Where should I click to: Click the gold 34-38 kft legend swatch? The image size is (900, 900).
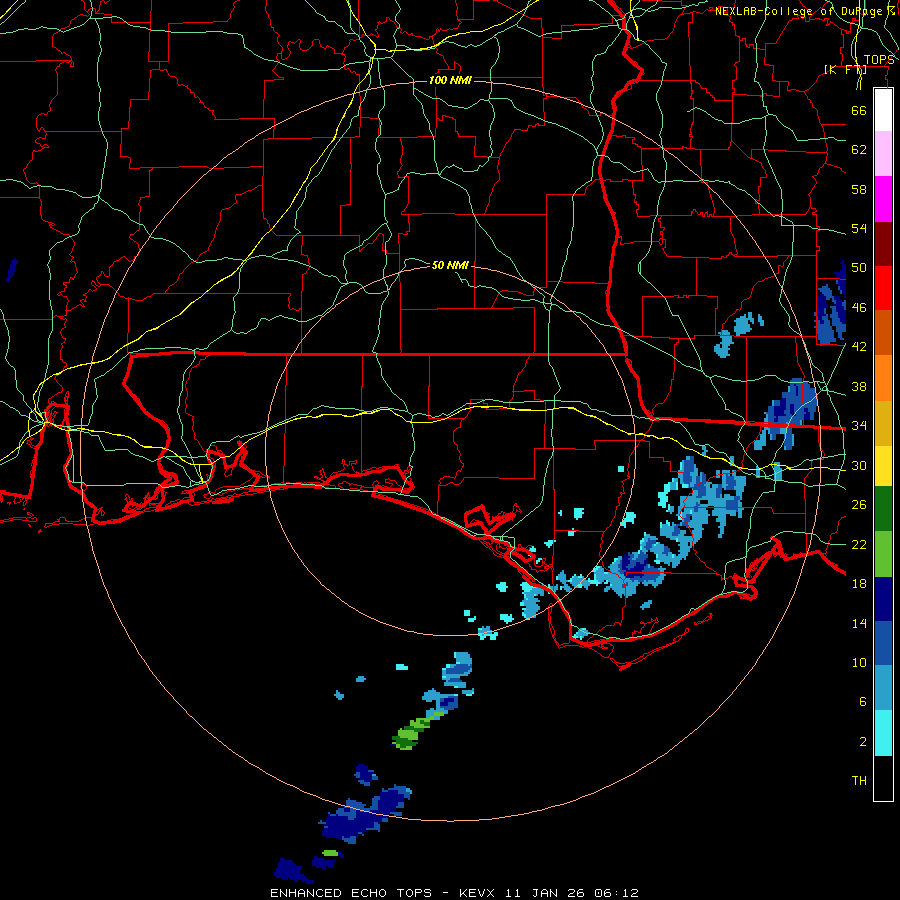(x=883, y=423)
